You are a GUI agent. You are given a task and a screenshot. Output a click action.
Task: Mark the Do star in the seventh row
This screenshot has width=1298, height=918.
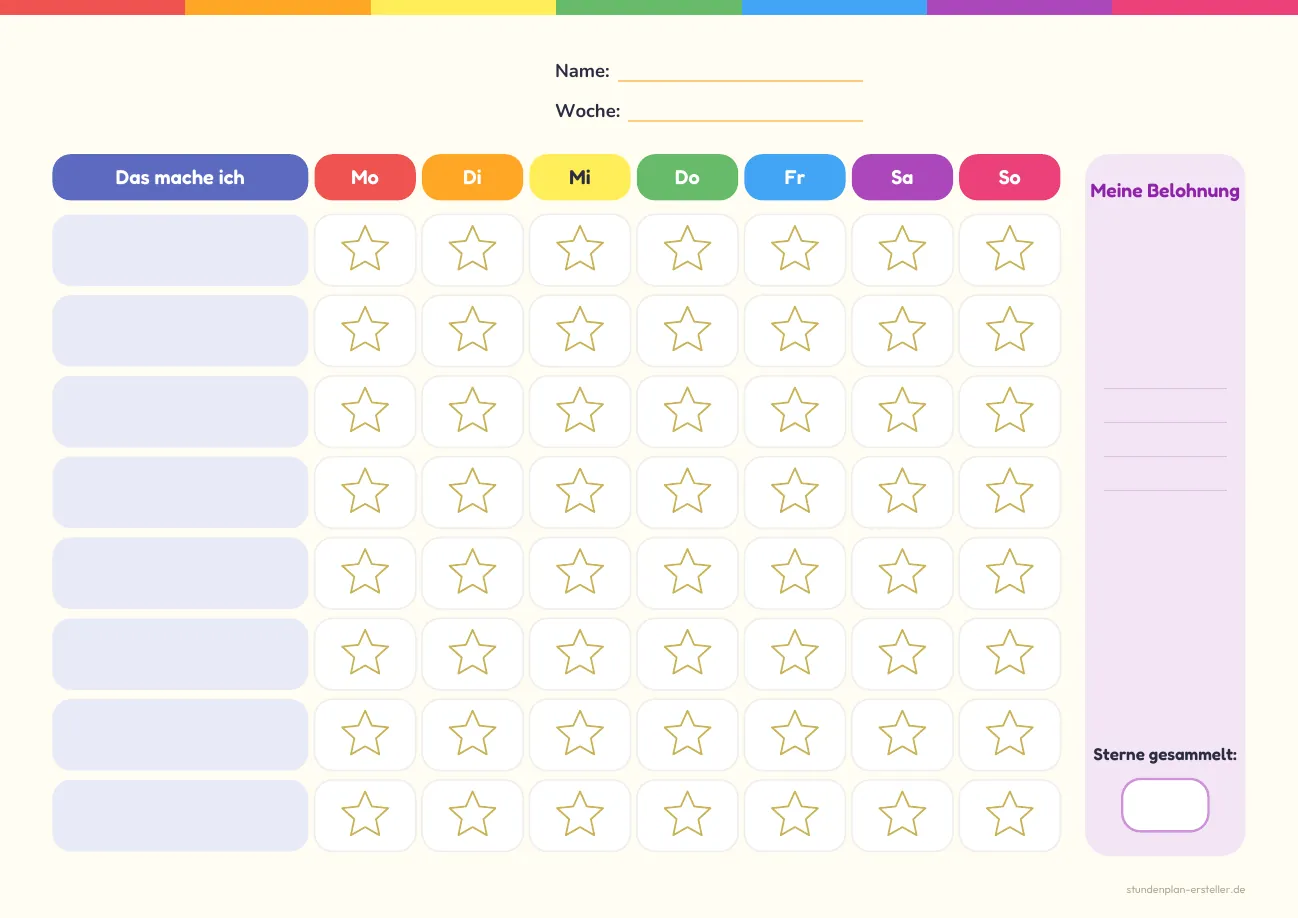(687, 735)
